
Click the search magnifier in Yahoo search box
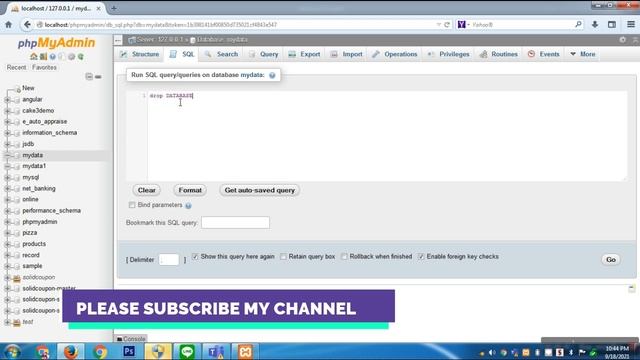[578, 24]
